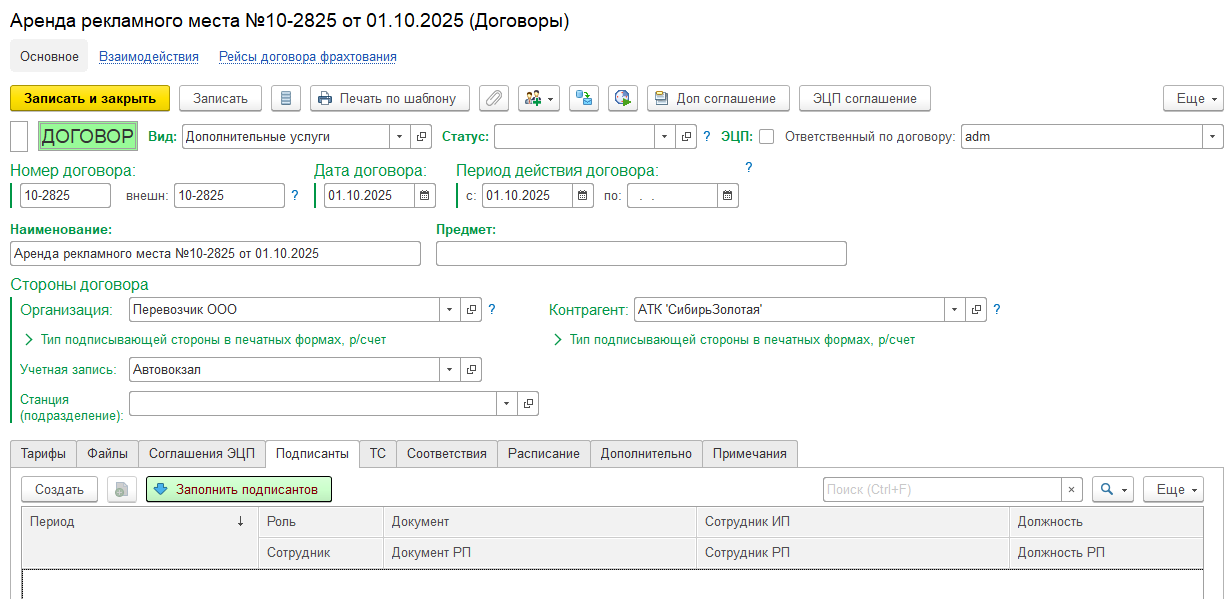Viewport: 1232px width, 599px height.
Task: Click the open-form icon next to Контрагент
Action: (x=977, y=310)
